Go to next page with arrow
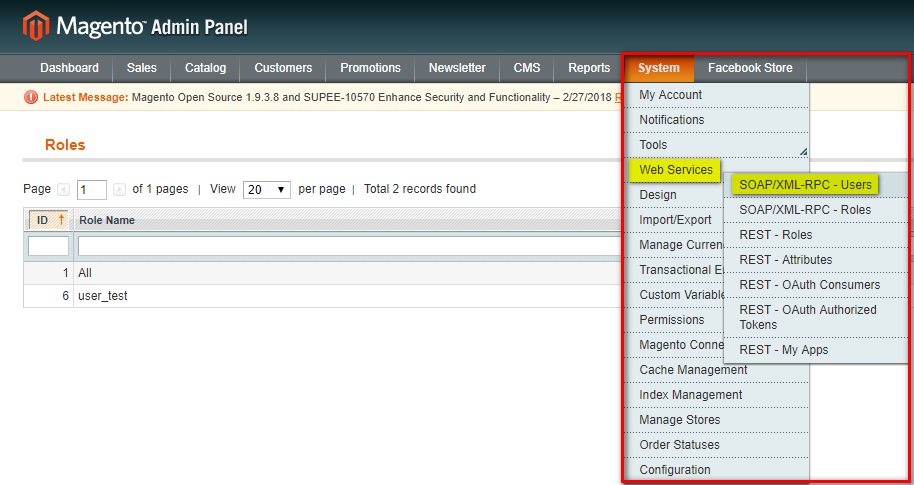The height and width of the screenshot is (485, 914). 120,189
